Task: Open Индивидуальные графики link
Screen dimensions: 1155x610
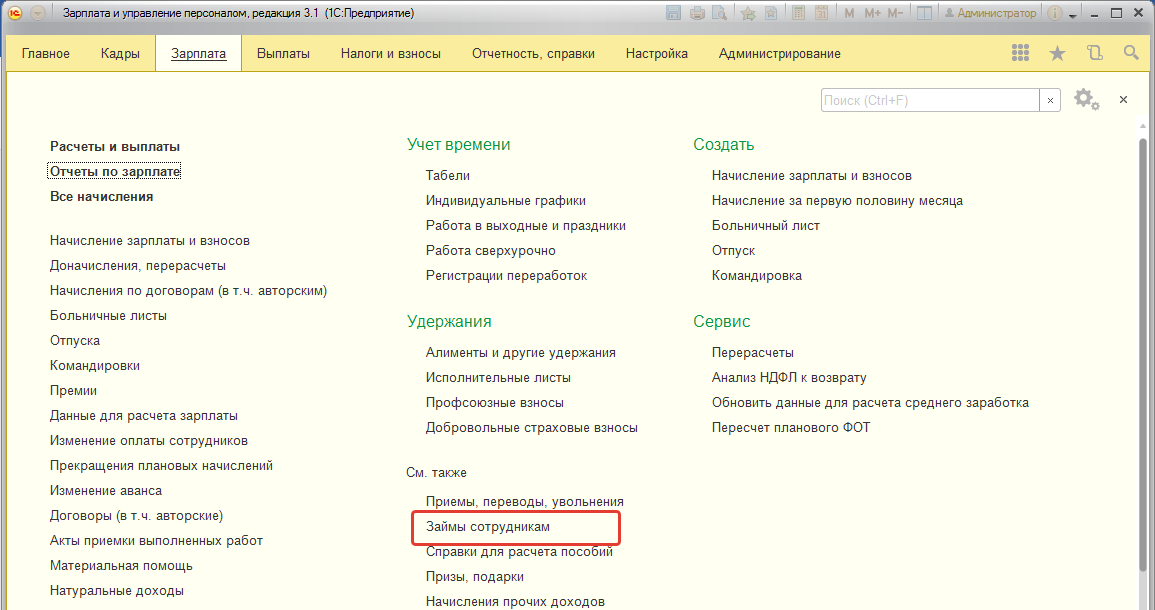Action: [x=506, y=200]
